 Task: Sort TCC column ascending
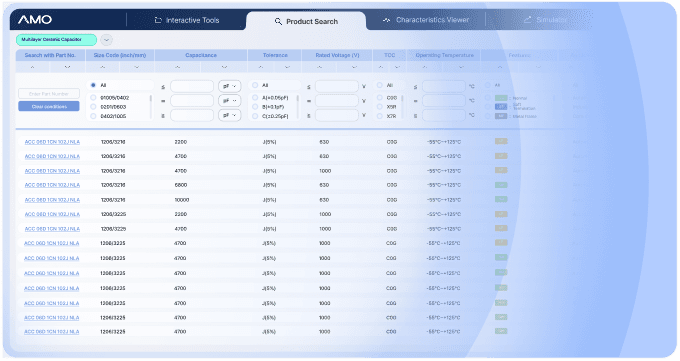(x=381, y=67)
